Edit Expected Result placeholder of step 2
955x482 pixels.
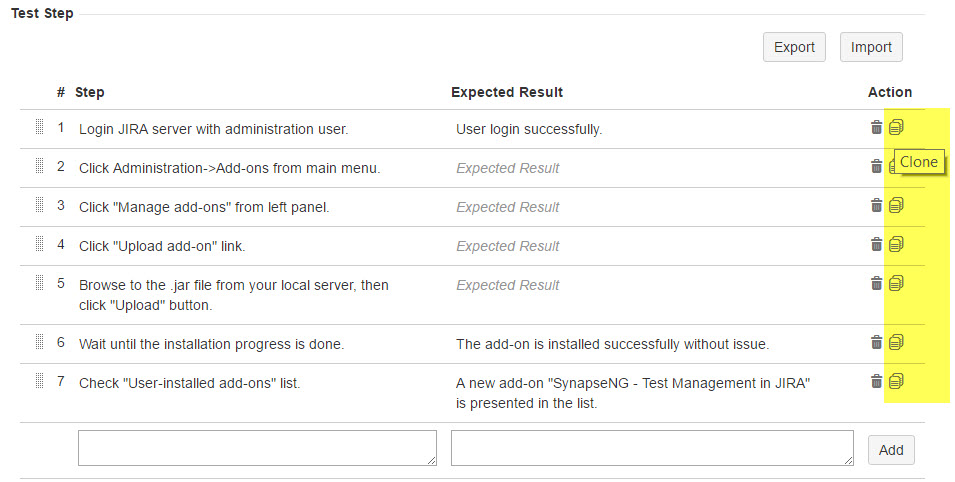point(507,168)
